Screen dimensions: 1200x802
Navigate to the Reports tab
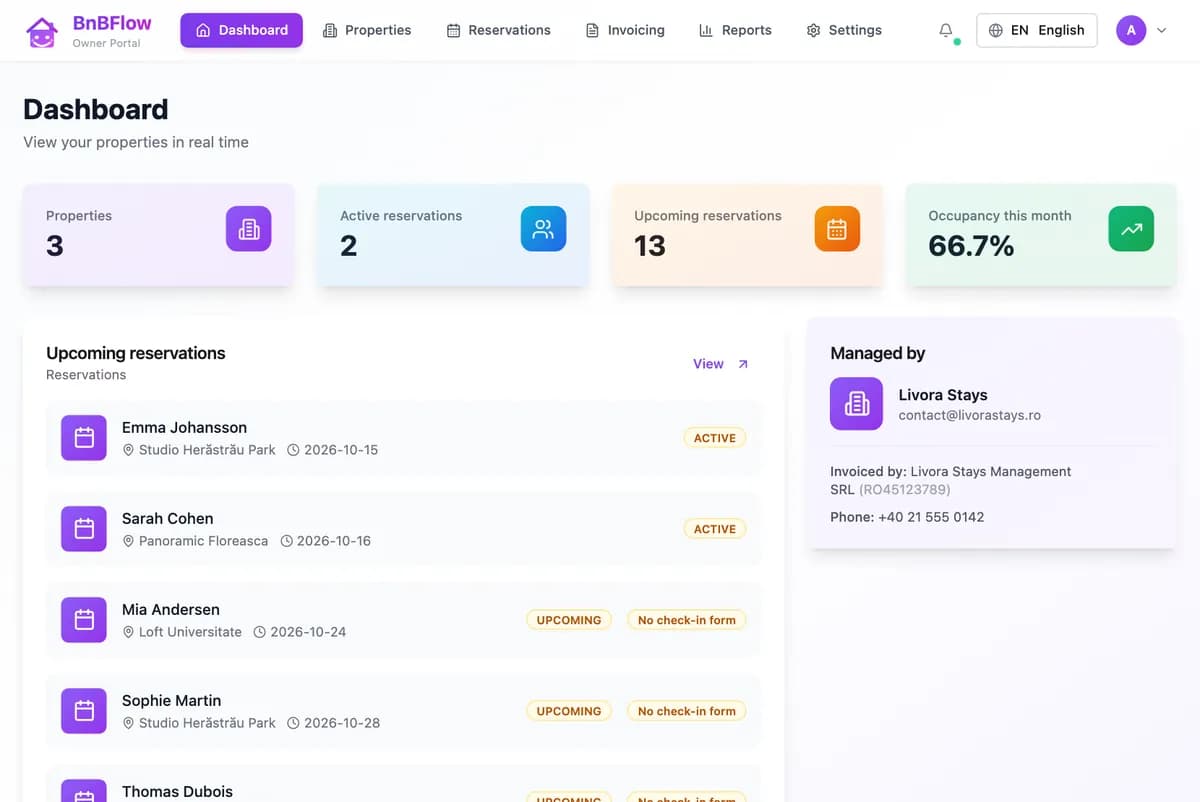point(735,30)
